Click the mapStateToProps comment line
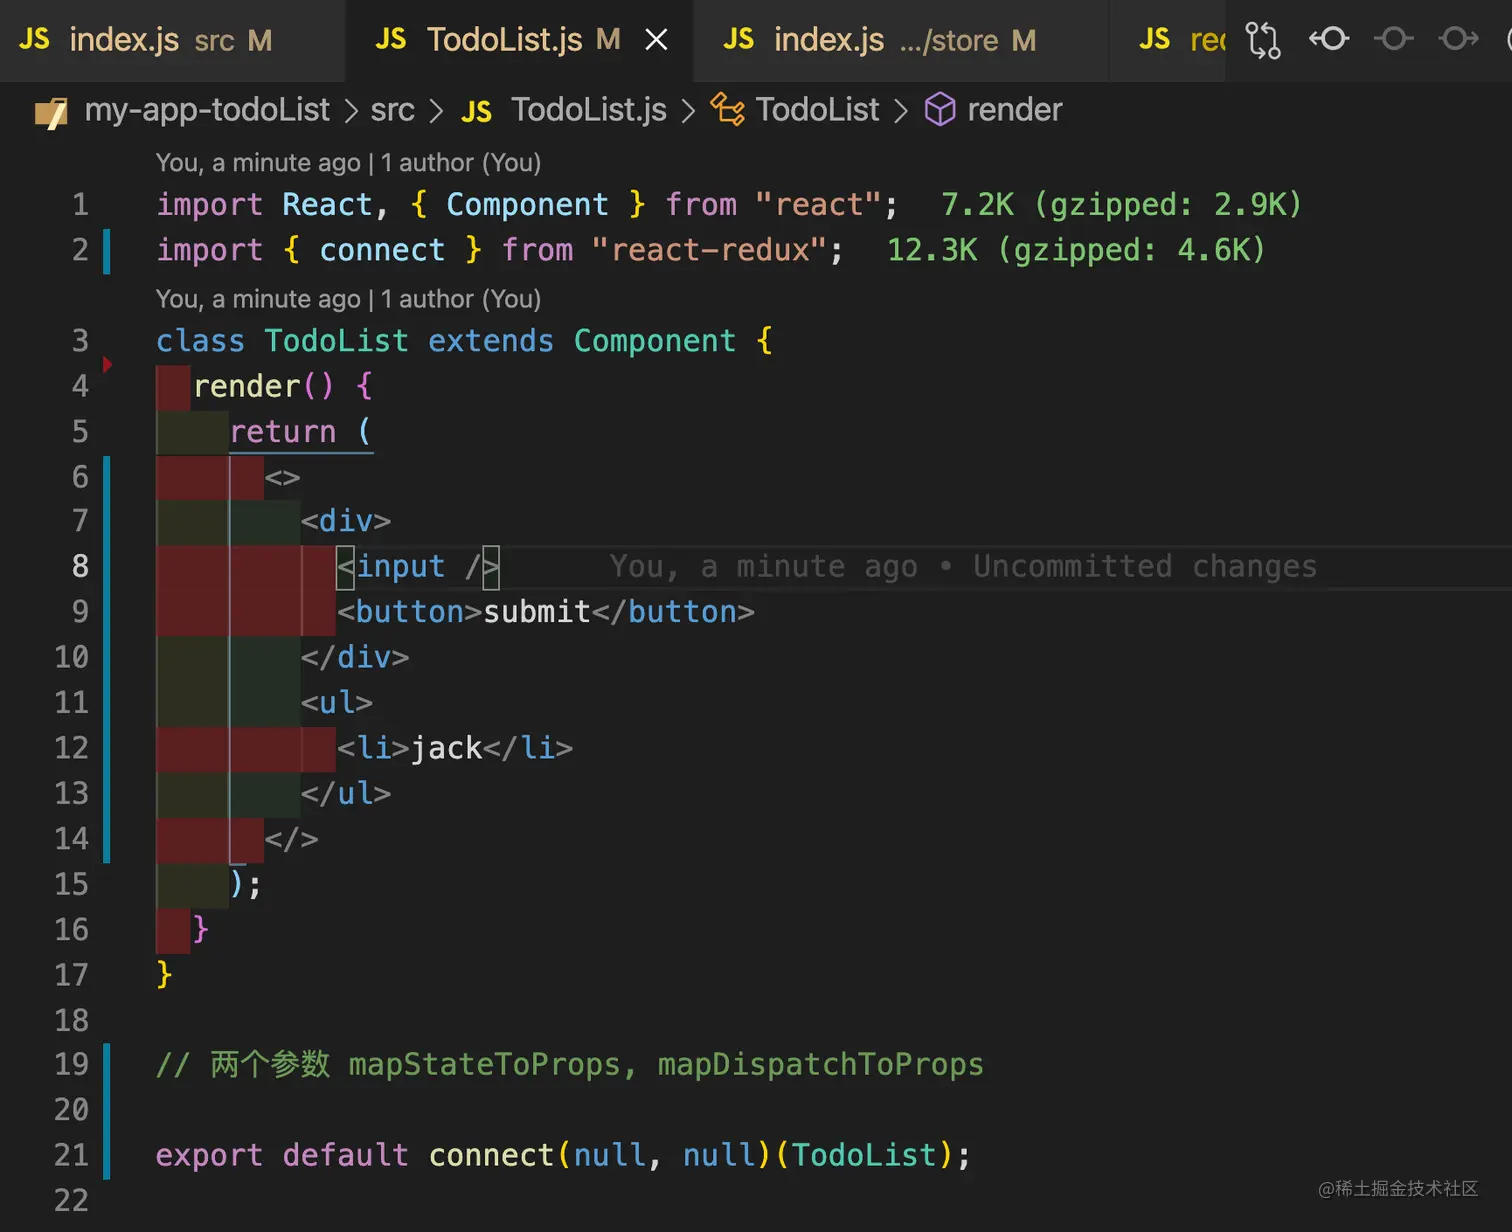Viewport: 1512px width, 1232px height. (x=569, y=1064)
